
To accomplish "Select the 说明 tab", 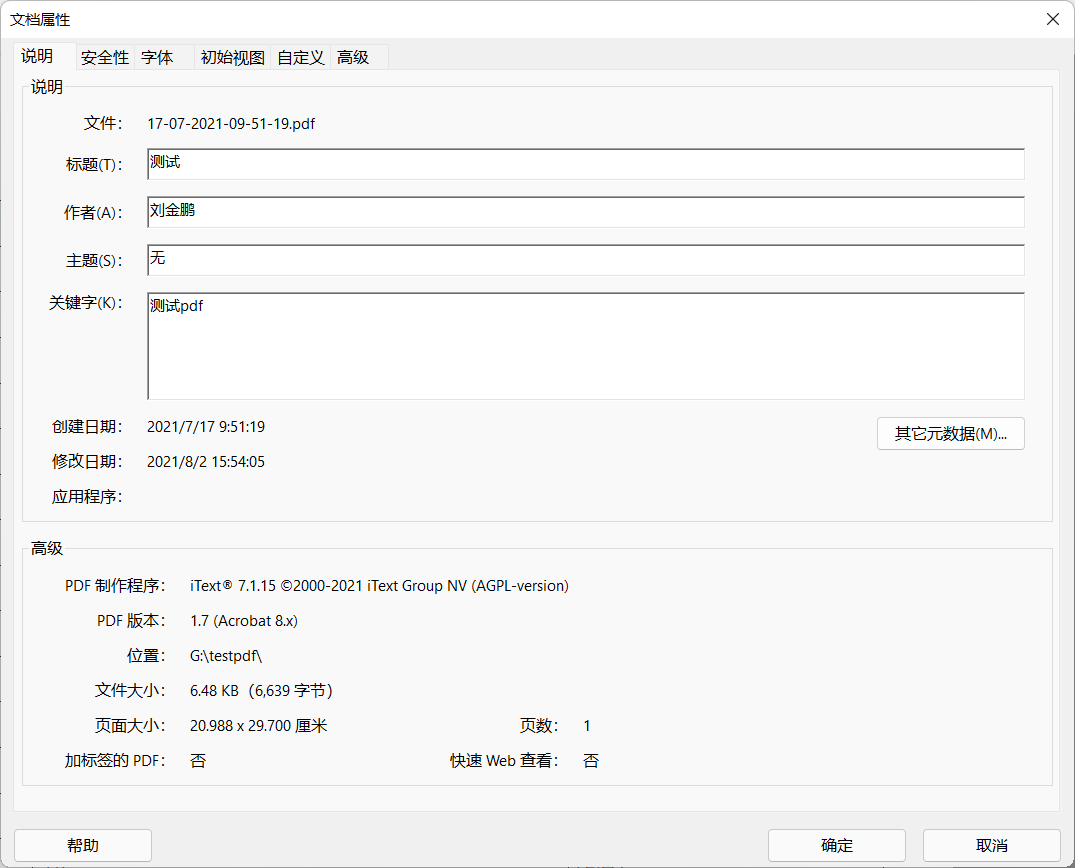I will coord(37,57).
